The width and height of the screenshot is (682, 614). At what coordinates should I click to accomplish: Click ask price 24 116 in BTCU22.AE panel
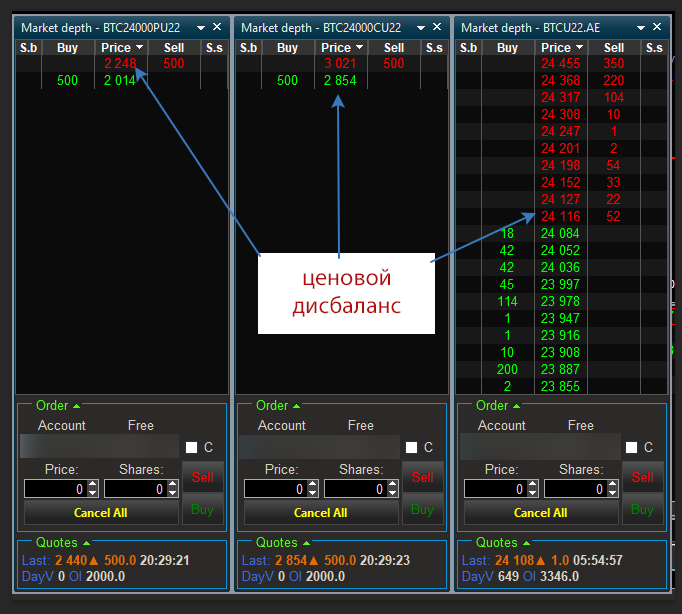click(561, 216)
